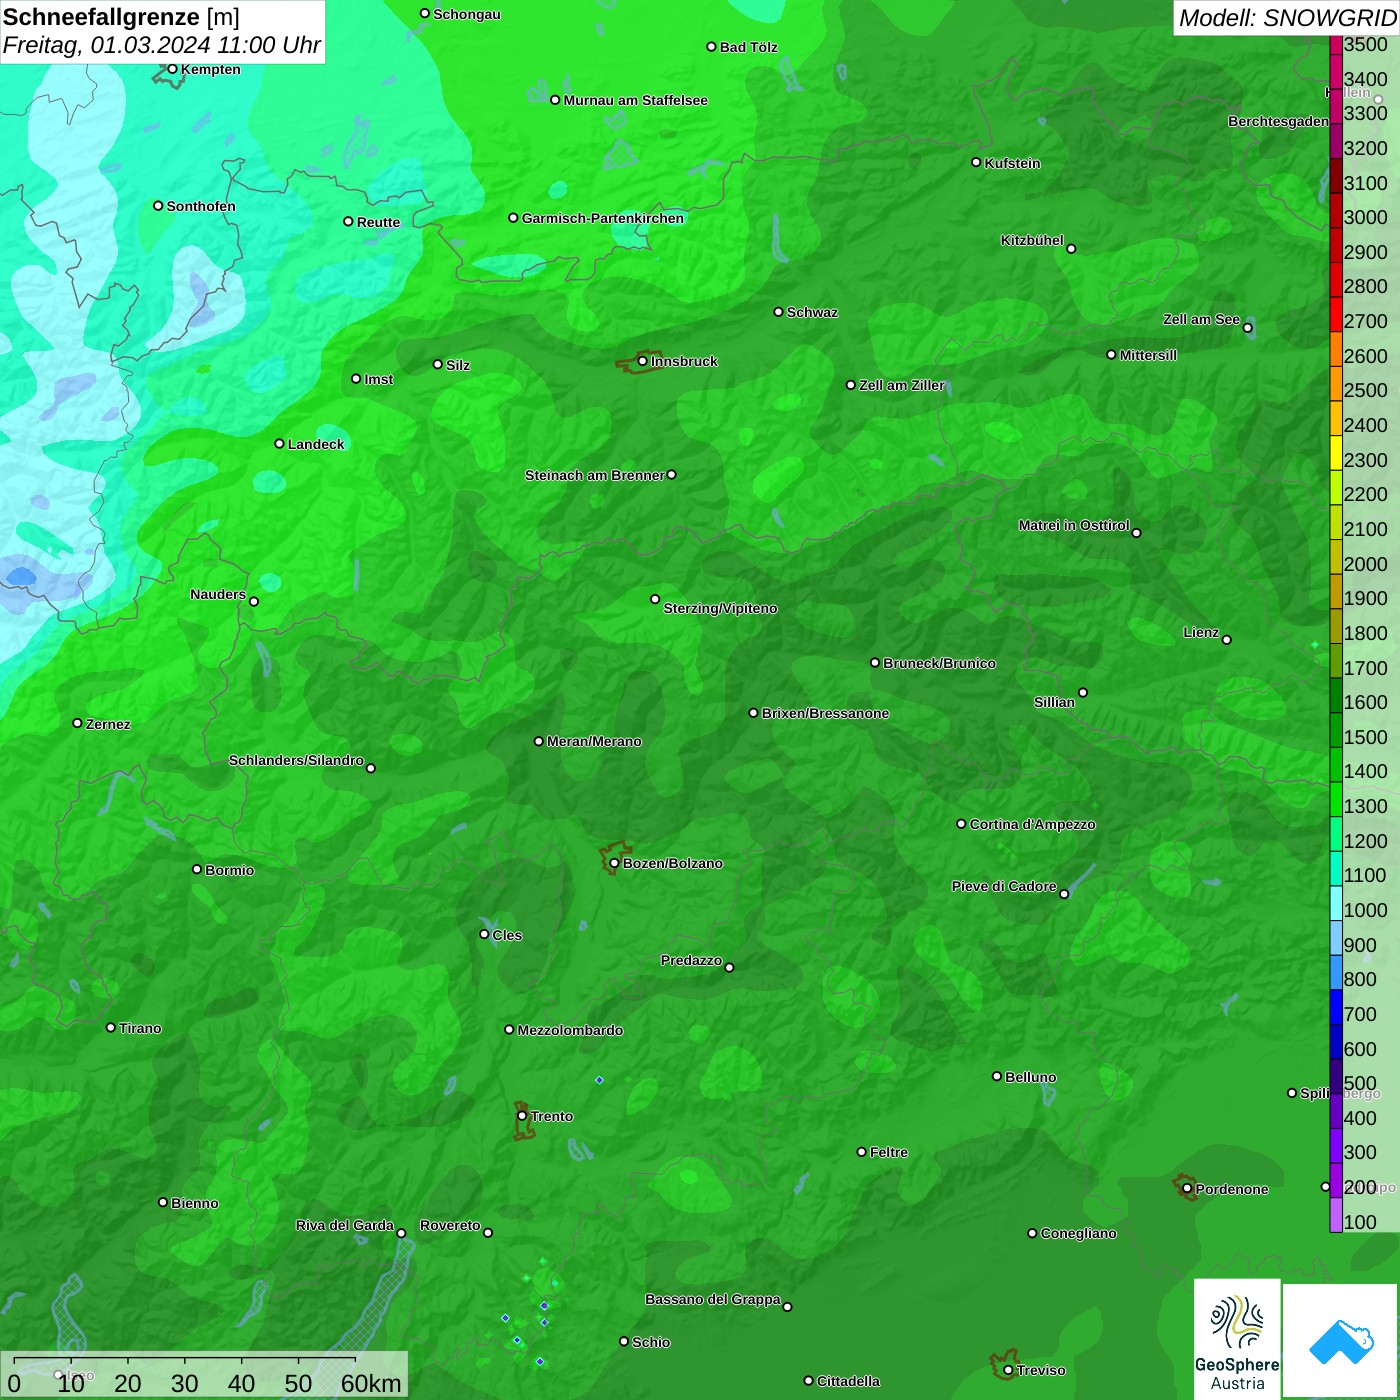The height and width of the screenshot is (1400, 1400).
Task: Click the Schwaz marker circle
Action: coord(779,312)
